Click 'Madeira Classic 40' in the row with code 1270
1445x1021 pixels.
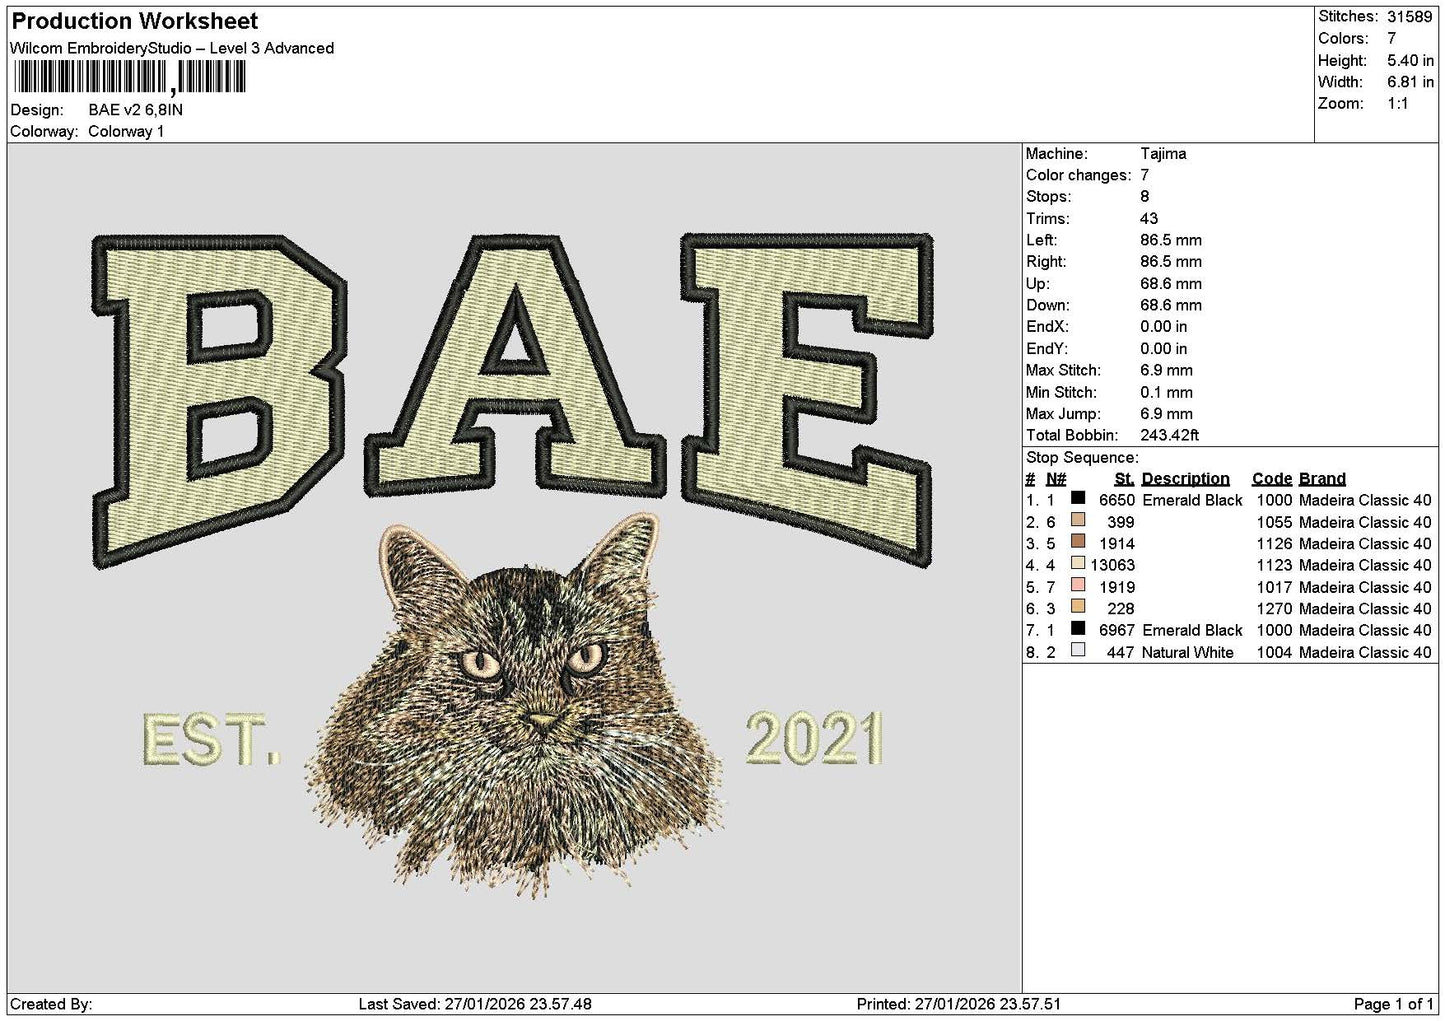click(1365, 608)
